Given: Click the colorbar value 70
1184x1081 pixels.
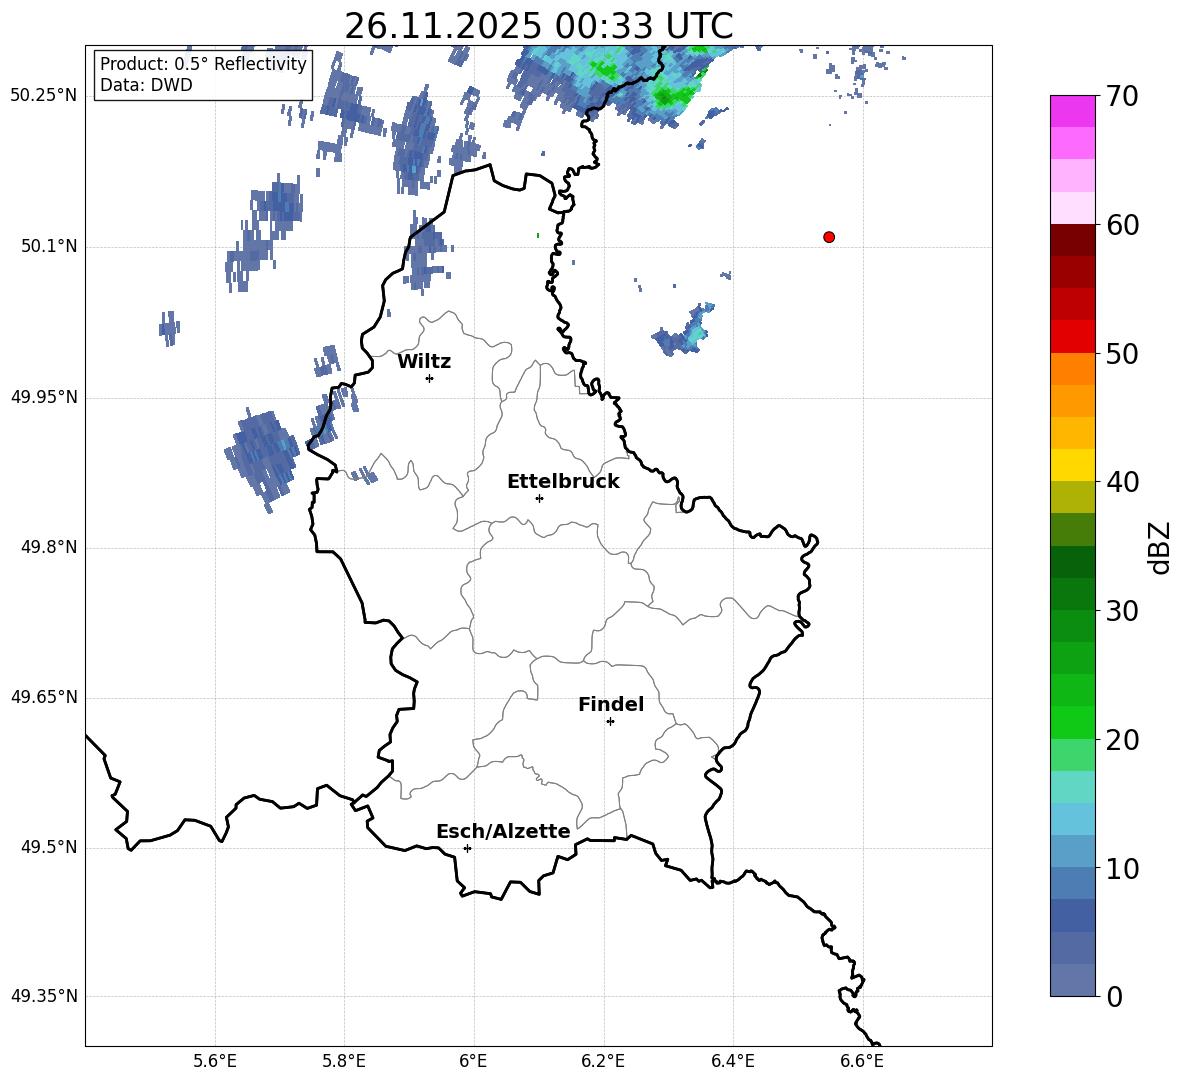Looking at the screenshot, I should tap(1122, 96).
